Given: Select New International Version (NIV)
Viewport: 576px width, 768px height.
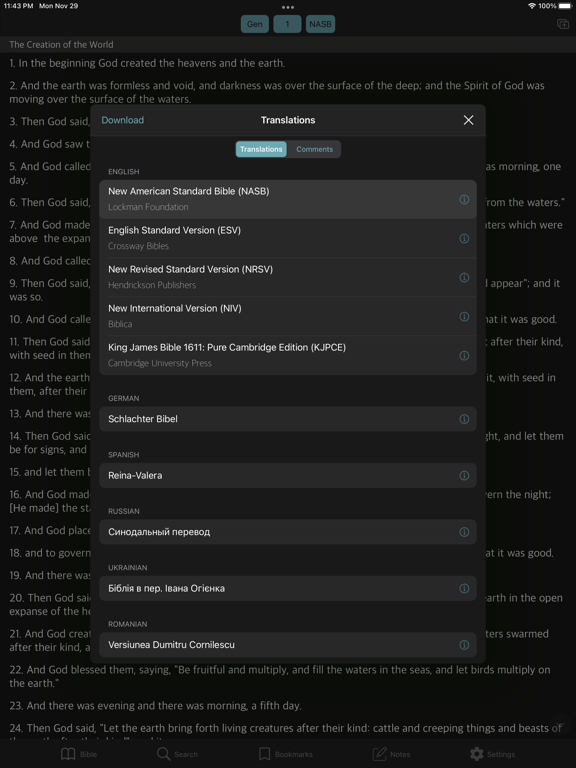Looking at the screenshot, I should (288, 316).
